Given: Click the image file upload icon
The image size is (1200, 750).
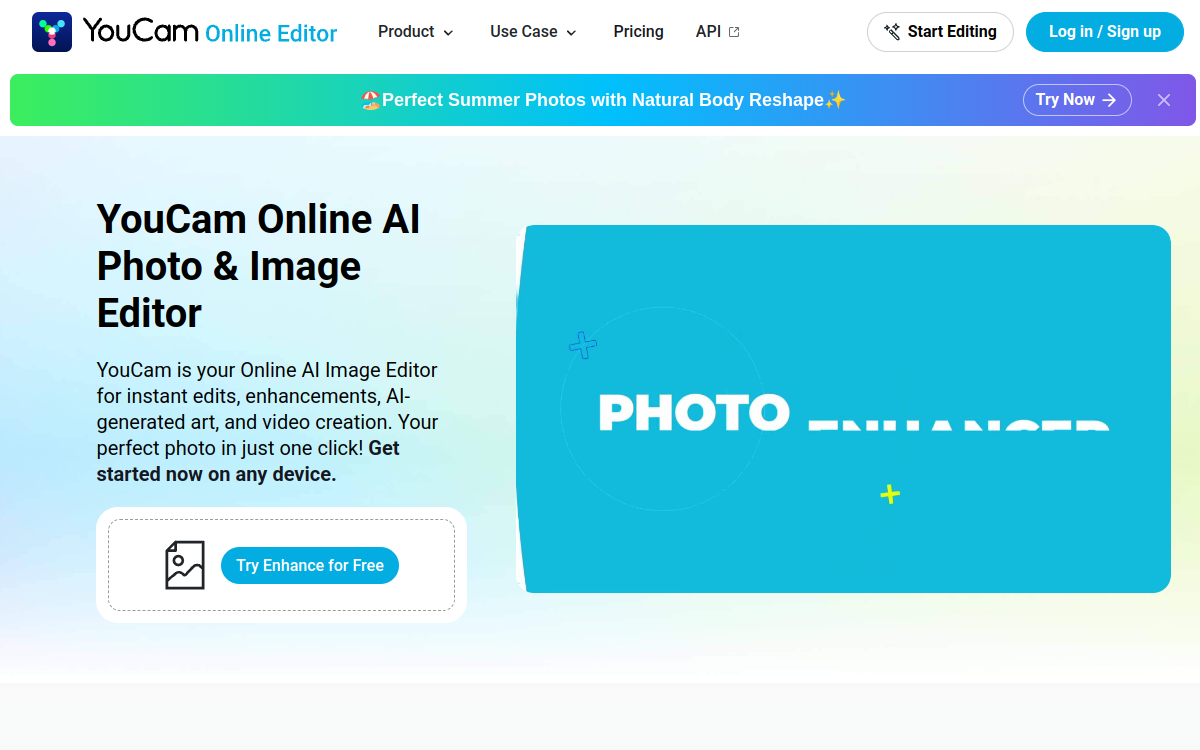Looking at the screenshot, I should tap(185, 565).
